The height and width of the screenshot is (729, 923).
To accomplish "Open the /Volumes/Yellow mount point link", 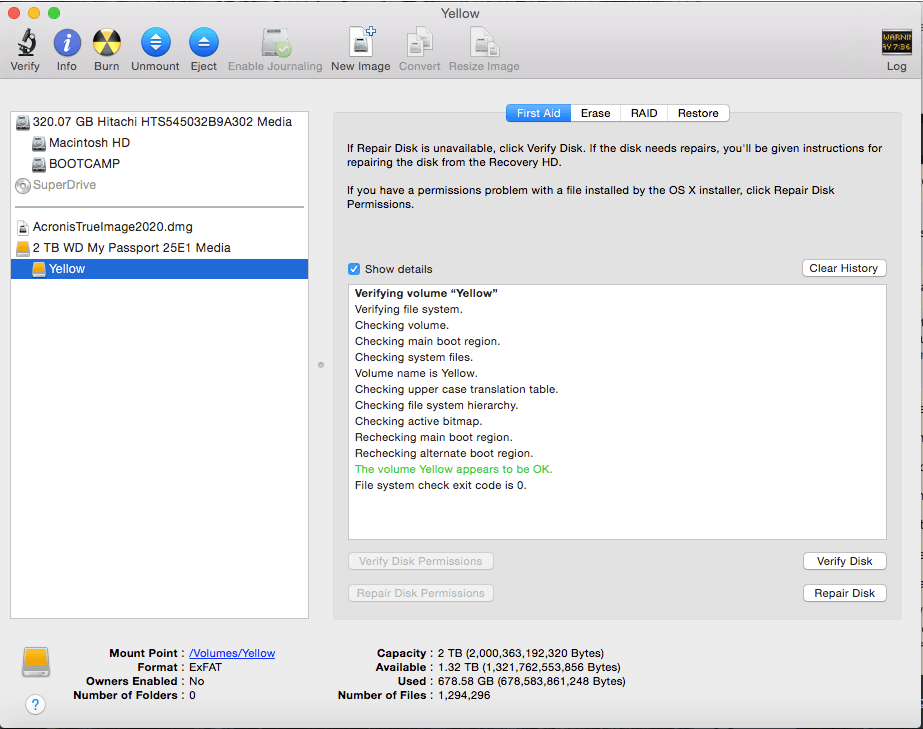I will (231, 653).
